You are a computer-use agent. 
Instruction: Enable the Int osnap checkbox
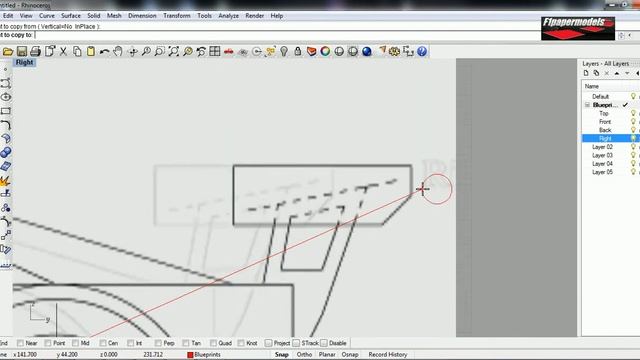pyautogui.click(x=131, y=343)
